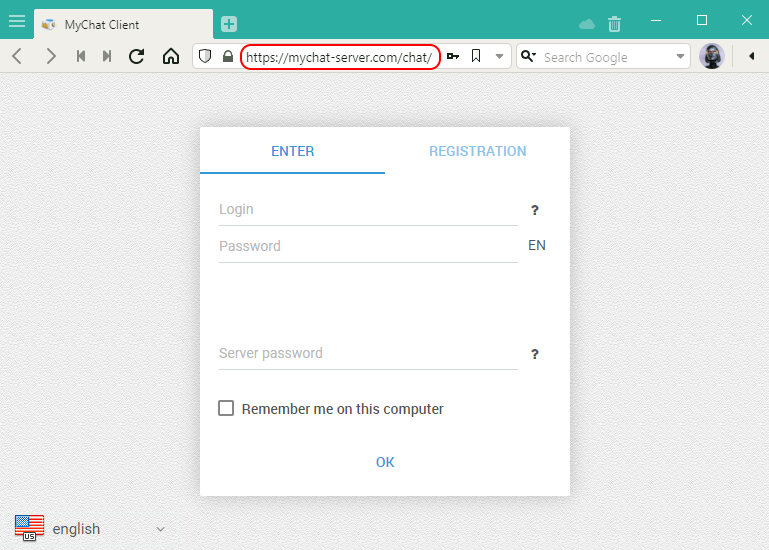Click the cloud sync icon
Screen dimensions: 769x550
[x=587, y=24]
